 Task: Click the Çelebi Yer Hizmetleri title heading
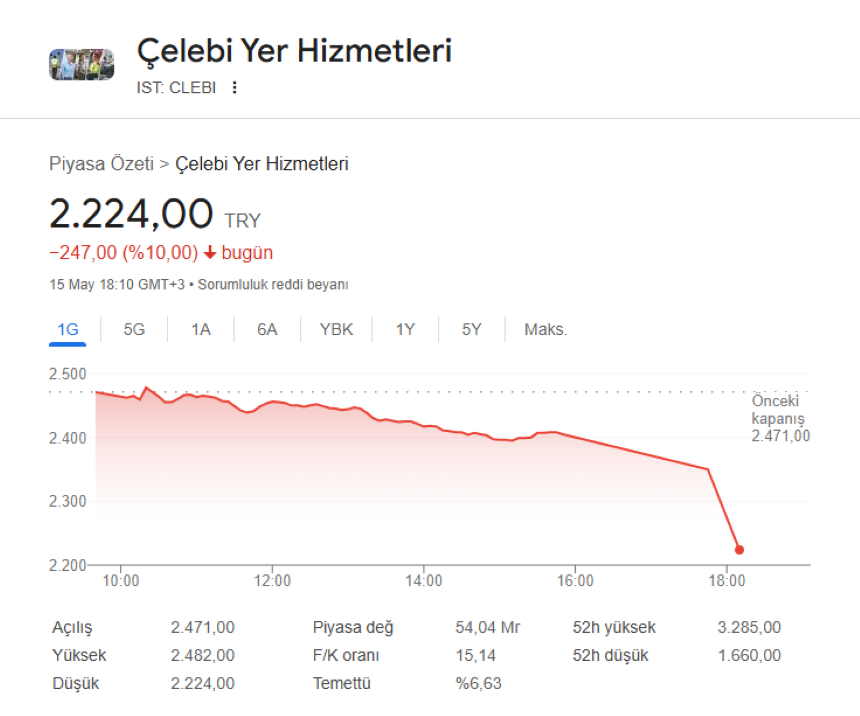(294, 50)
